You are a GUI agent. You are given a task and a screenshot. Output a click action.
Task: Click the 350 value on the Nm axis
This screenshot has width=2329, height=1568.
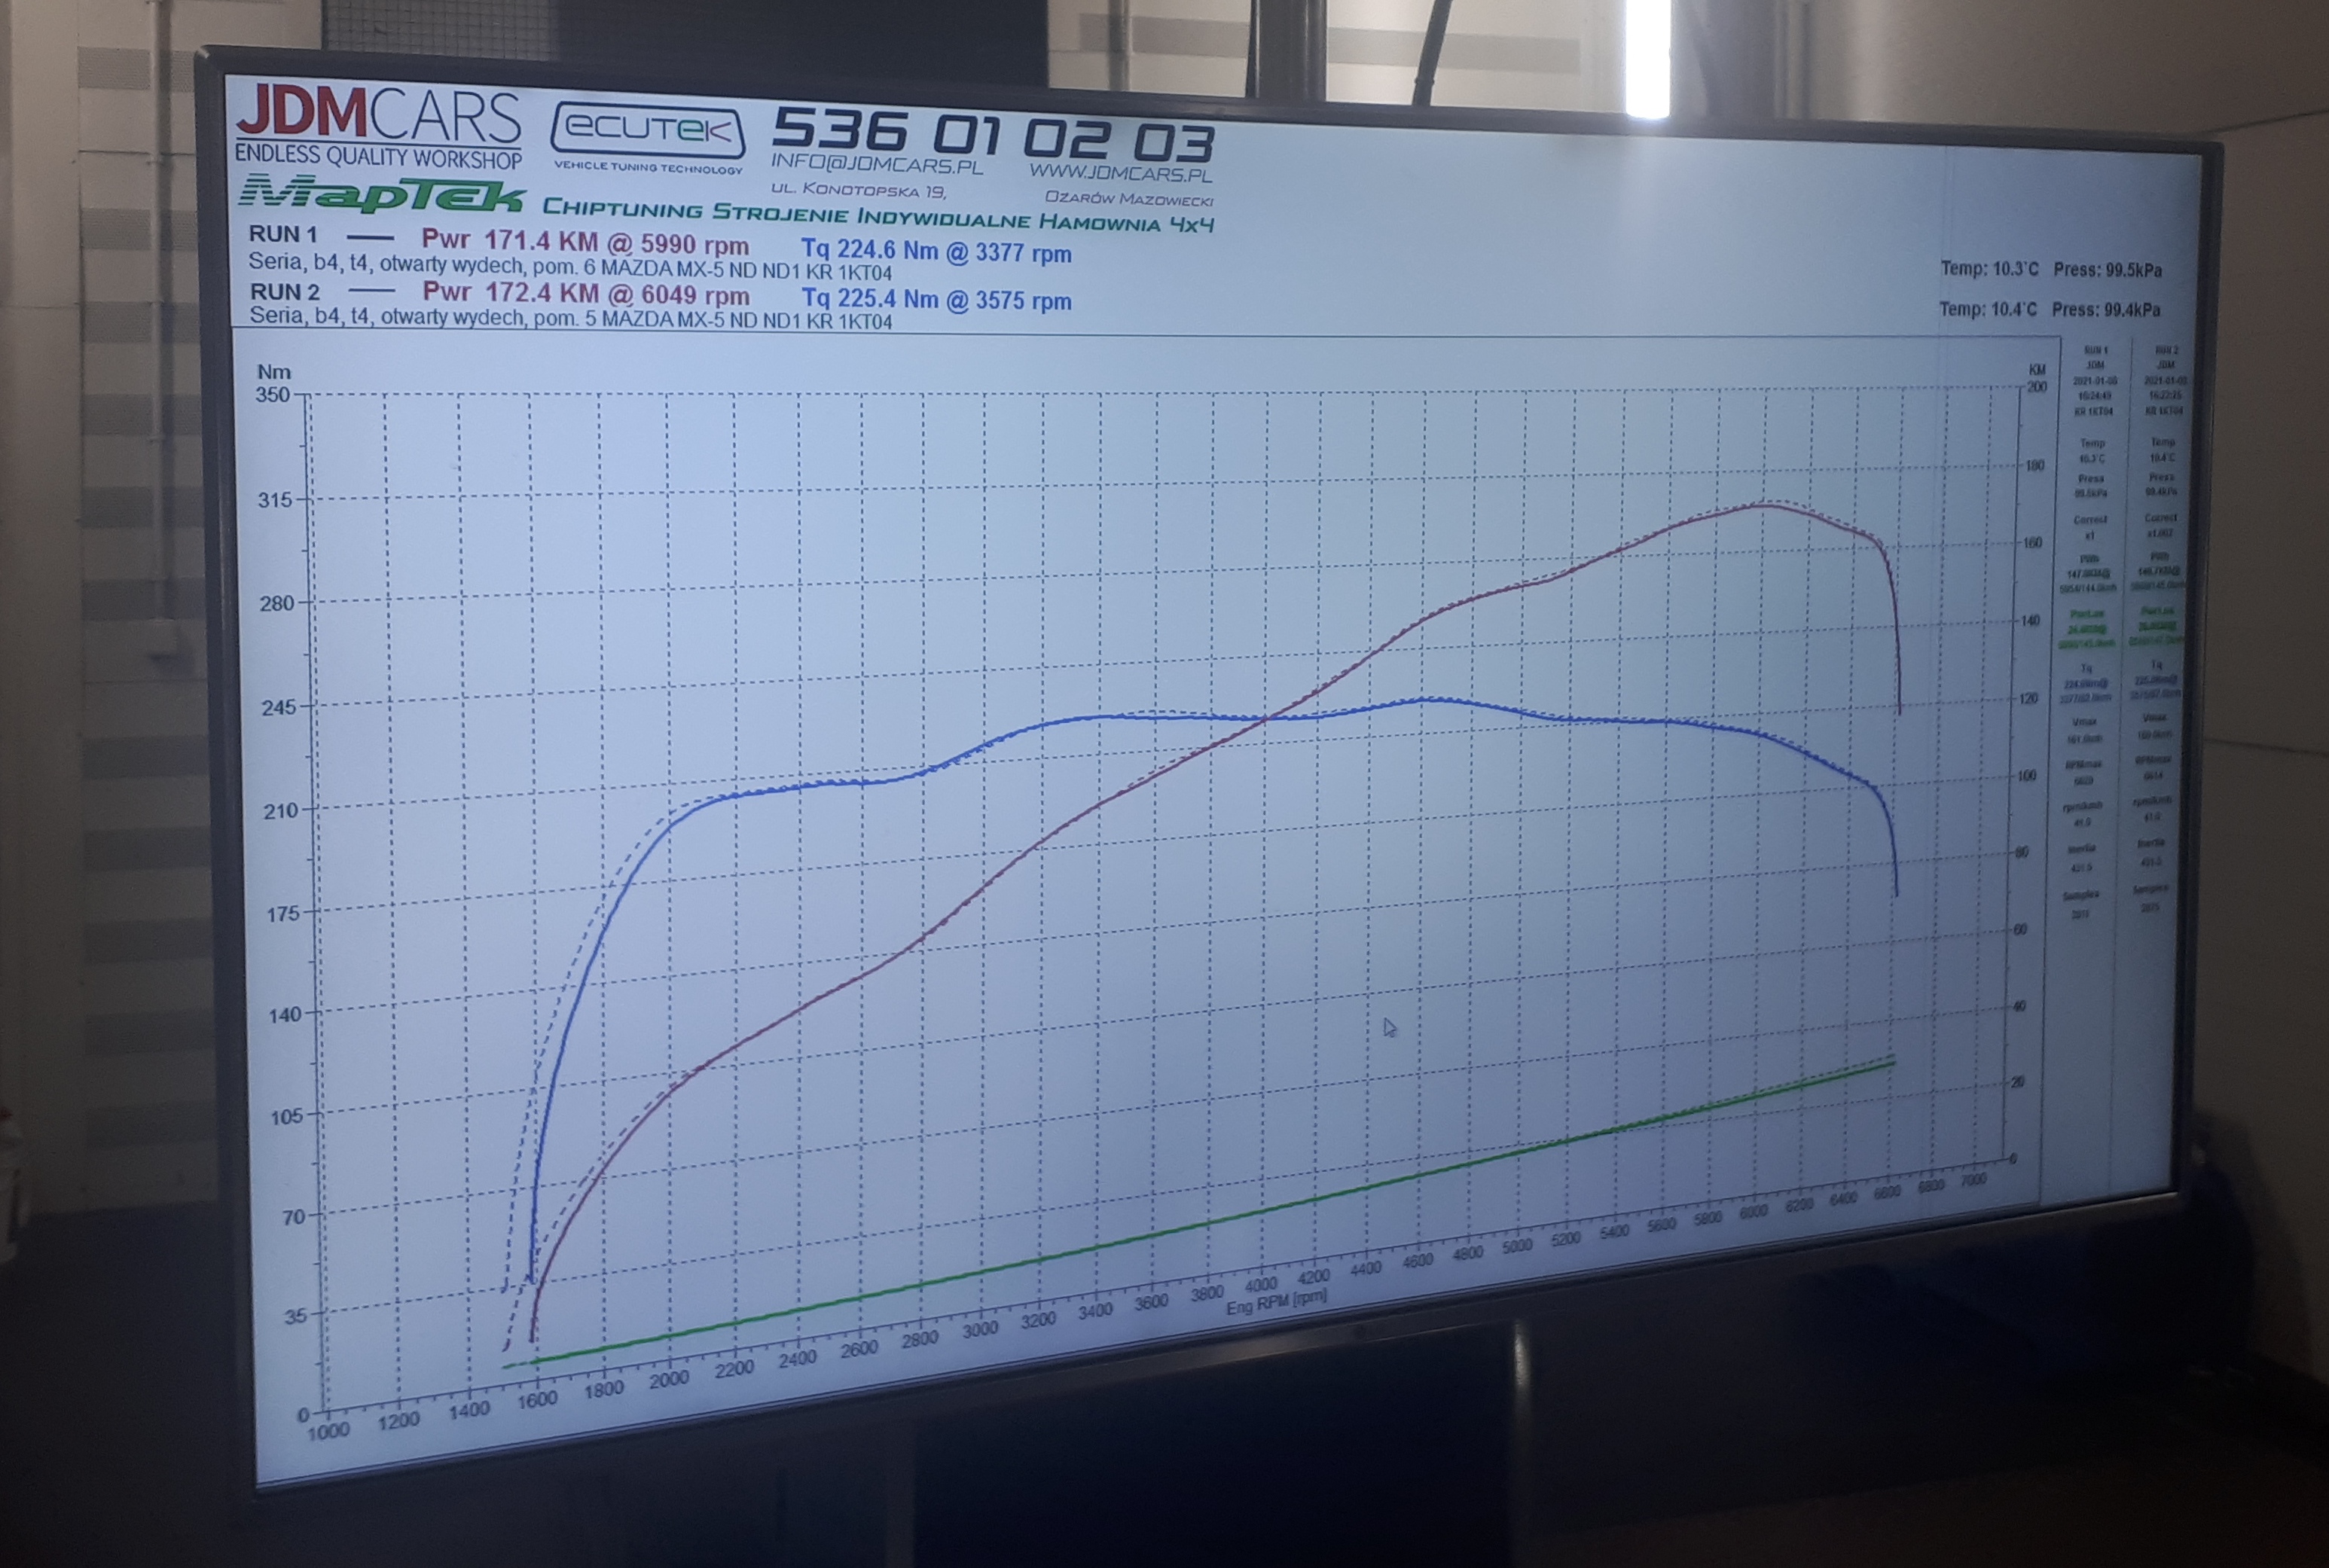tap(272, 394)
